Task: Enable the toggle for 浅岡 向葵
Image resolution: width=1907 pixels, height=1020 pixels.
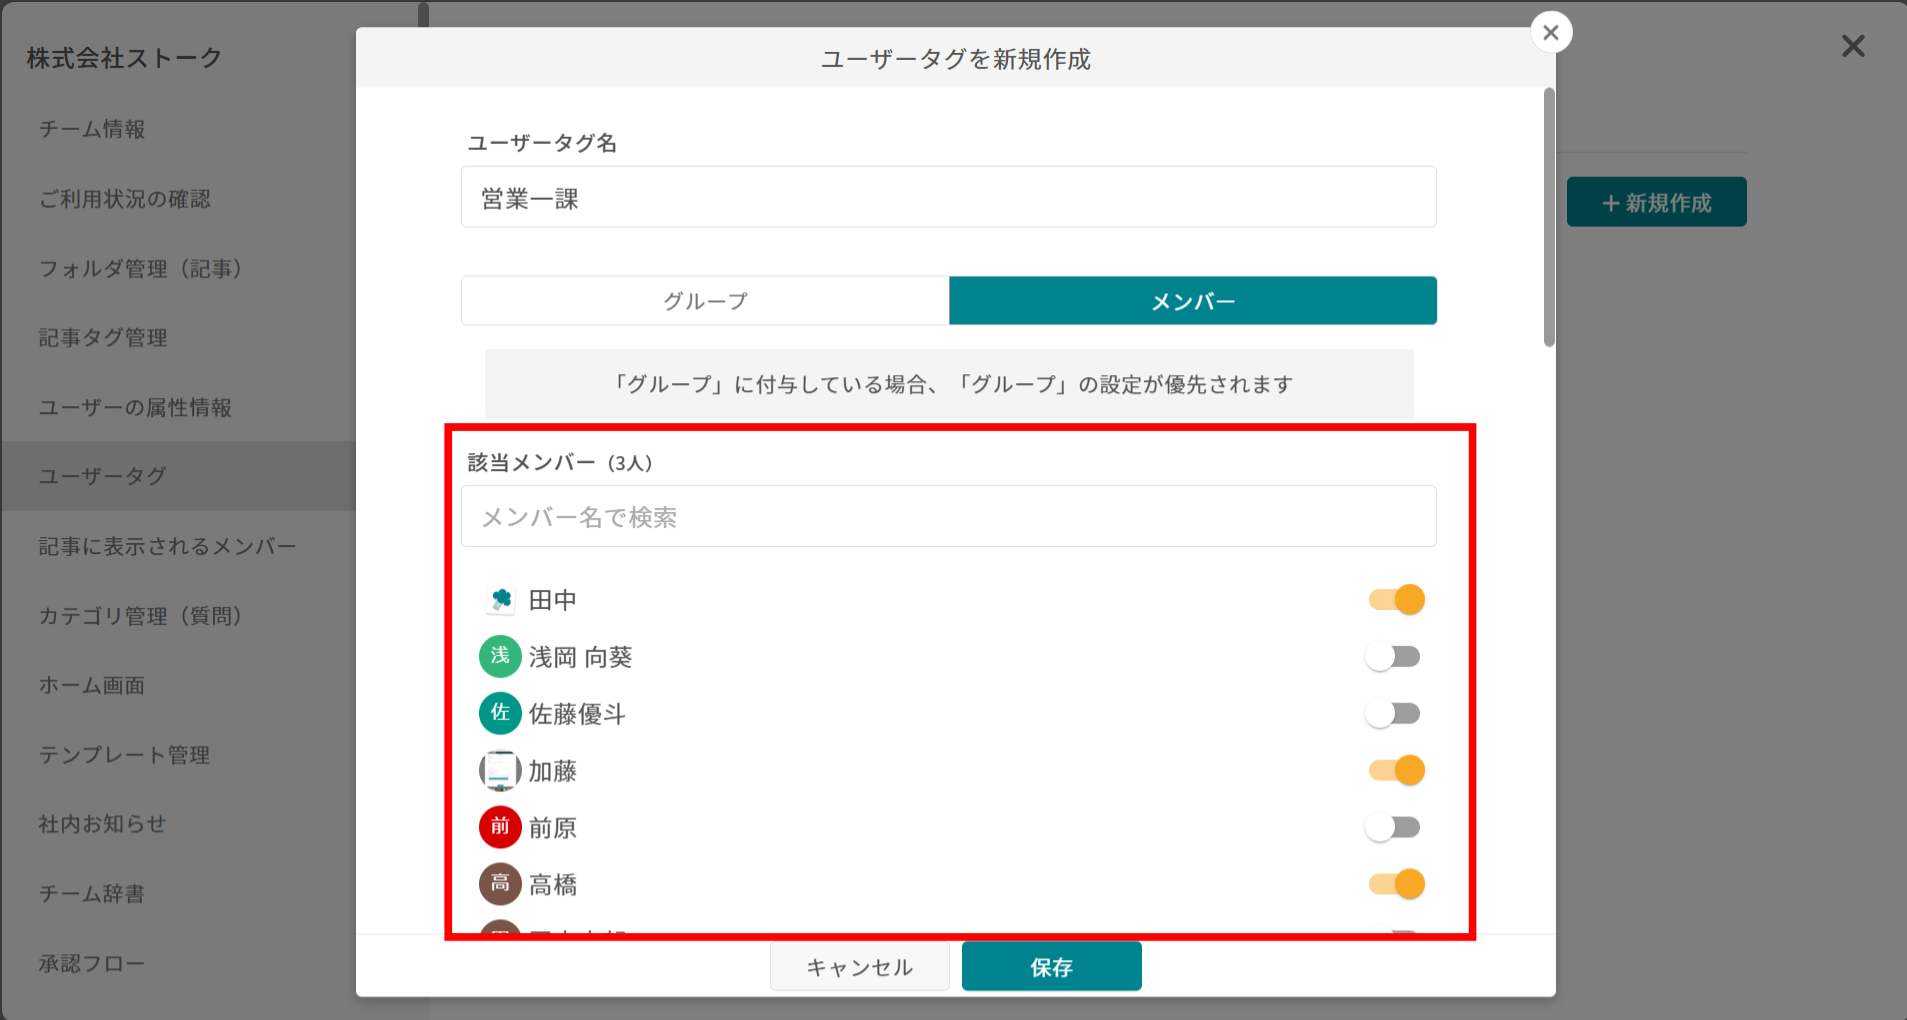Action: pos(1395,656)
